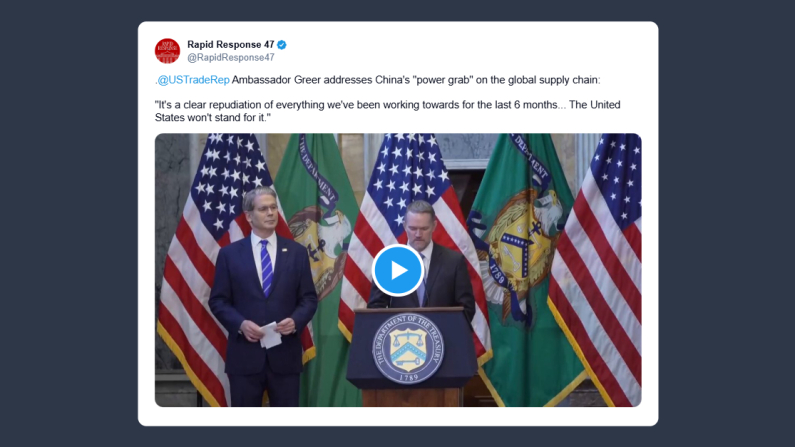This screenshot has height=447, width=795.
Task: Open the Rapid Response 47 profile avatar
Action: coord(167,51)
